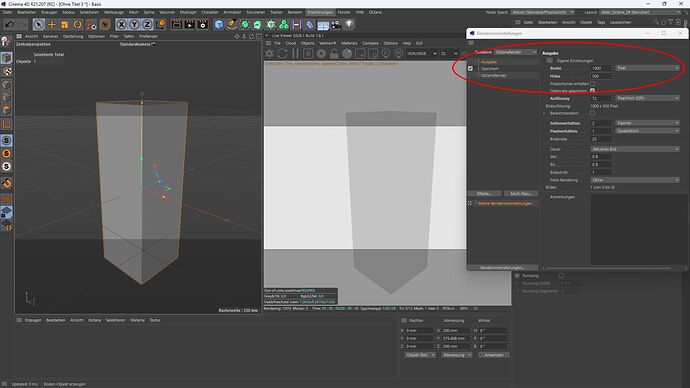Open the HDR/sRGB color space dropdown

422,54
